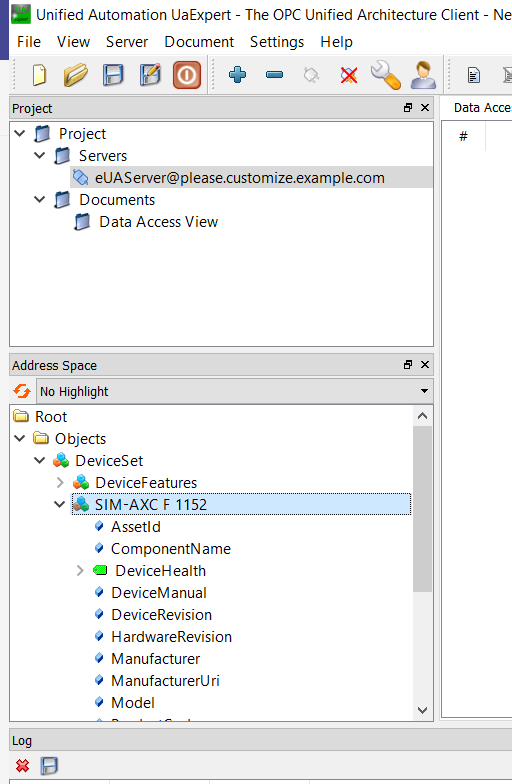Screen dimensions: 512x784
Task: Select the Manufacturer variable
Action: 155,658
